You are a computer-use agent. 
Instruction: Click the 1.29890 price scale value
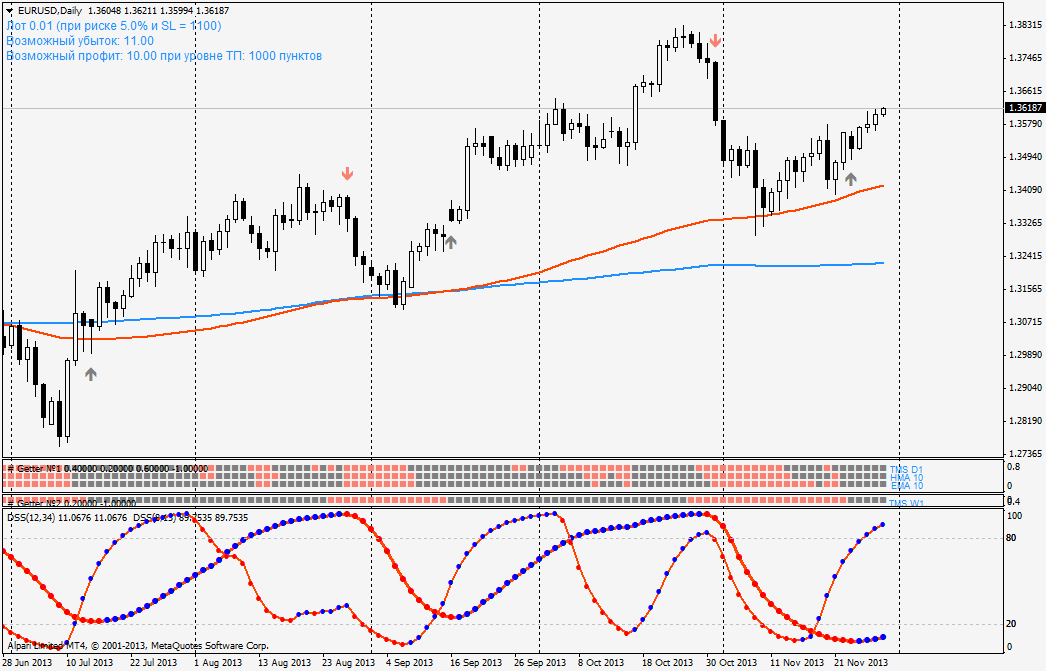click(x=1025, y=355)
